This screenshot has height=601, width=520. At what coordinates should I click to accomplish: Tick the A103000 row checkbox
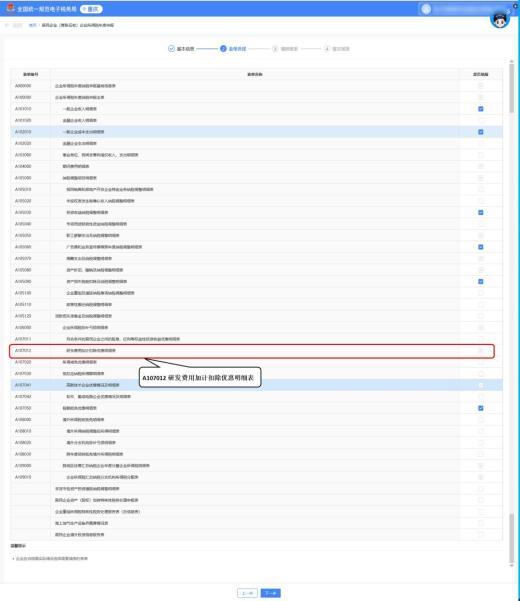pyautogui.click(x=481, y=155)
